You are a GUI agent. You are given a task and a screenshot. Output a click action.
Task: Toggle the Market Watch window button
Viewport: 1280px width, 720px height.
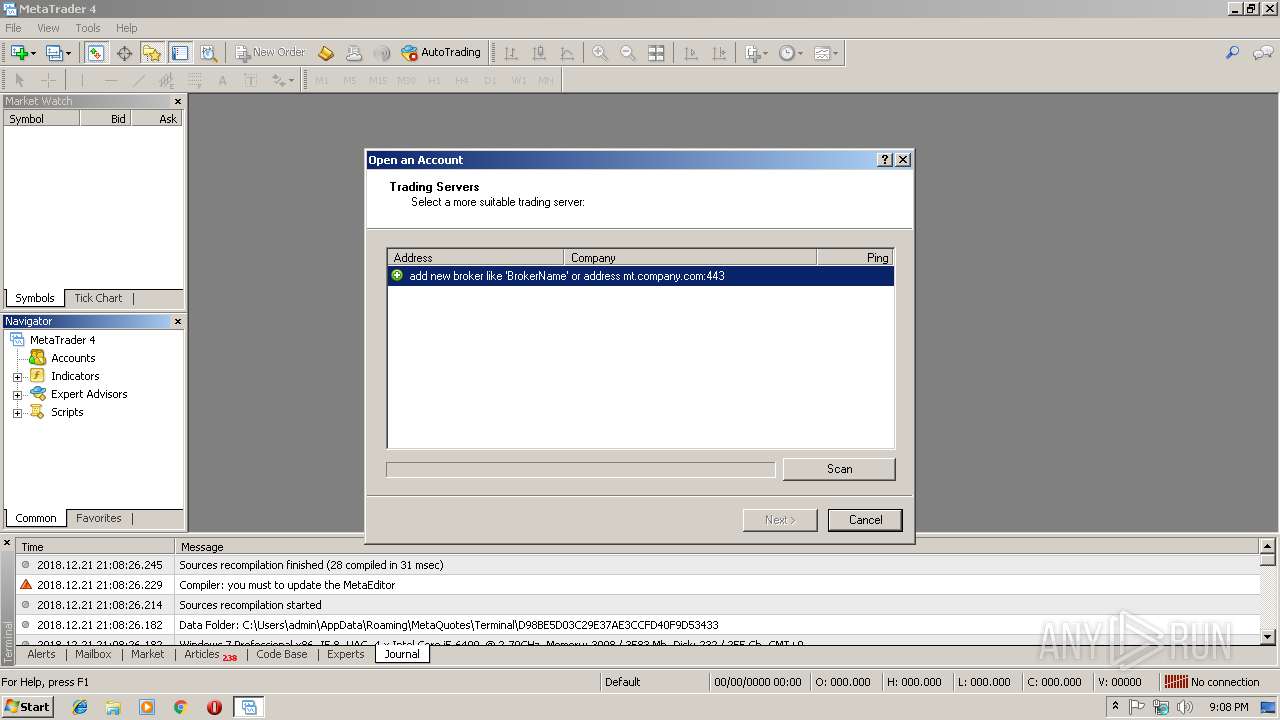click(96, 53)
